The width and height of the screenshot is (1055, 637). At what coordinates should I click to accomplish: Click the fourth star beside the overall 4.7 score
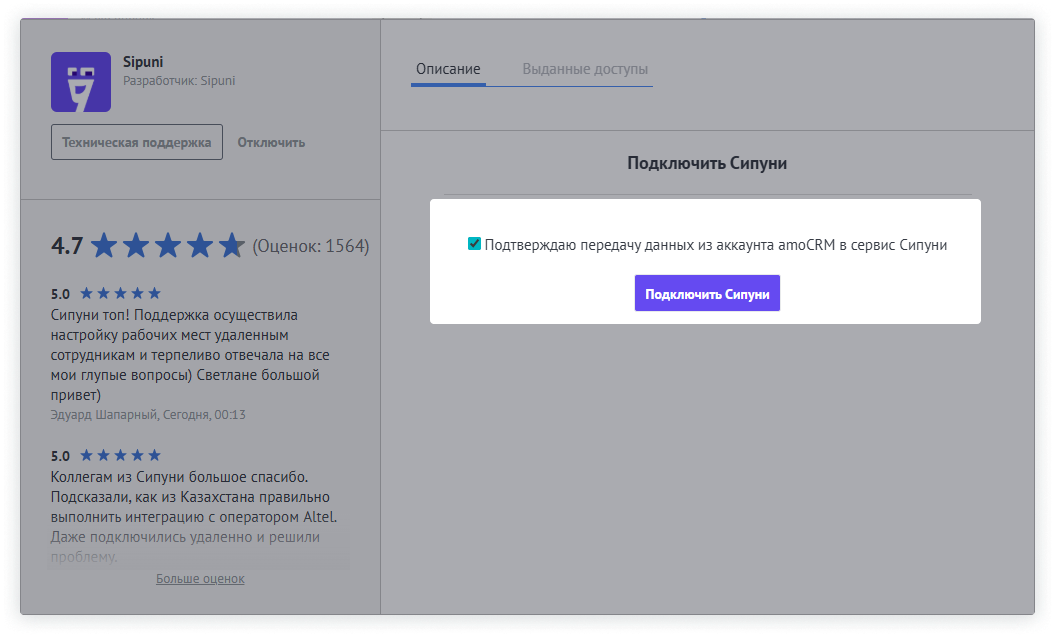pos(198,243)
